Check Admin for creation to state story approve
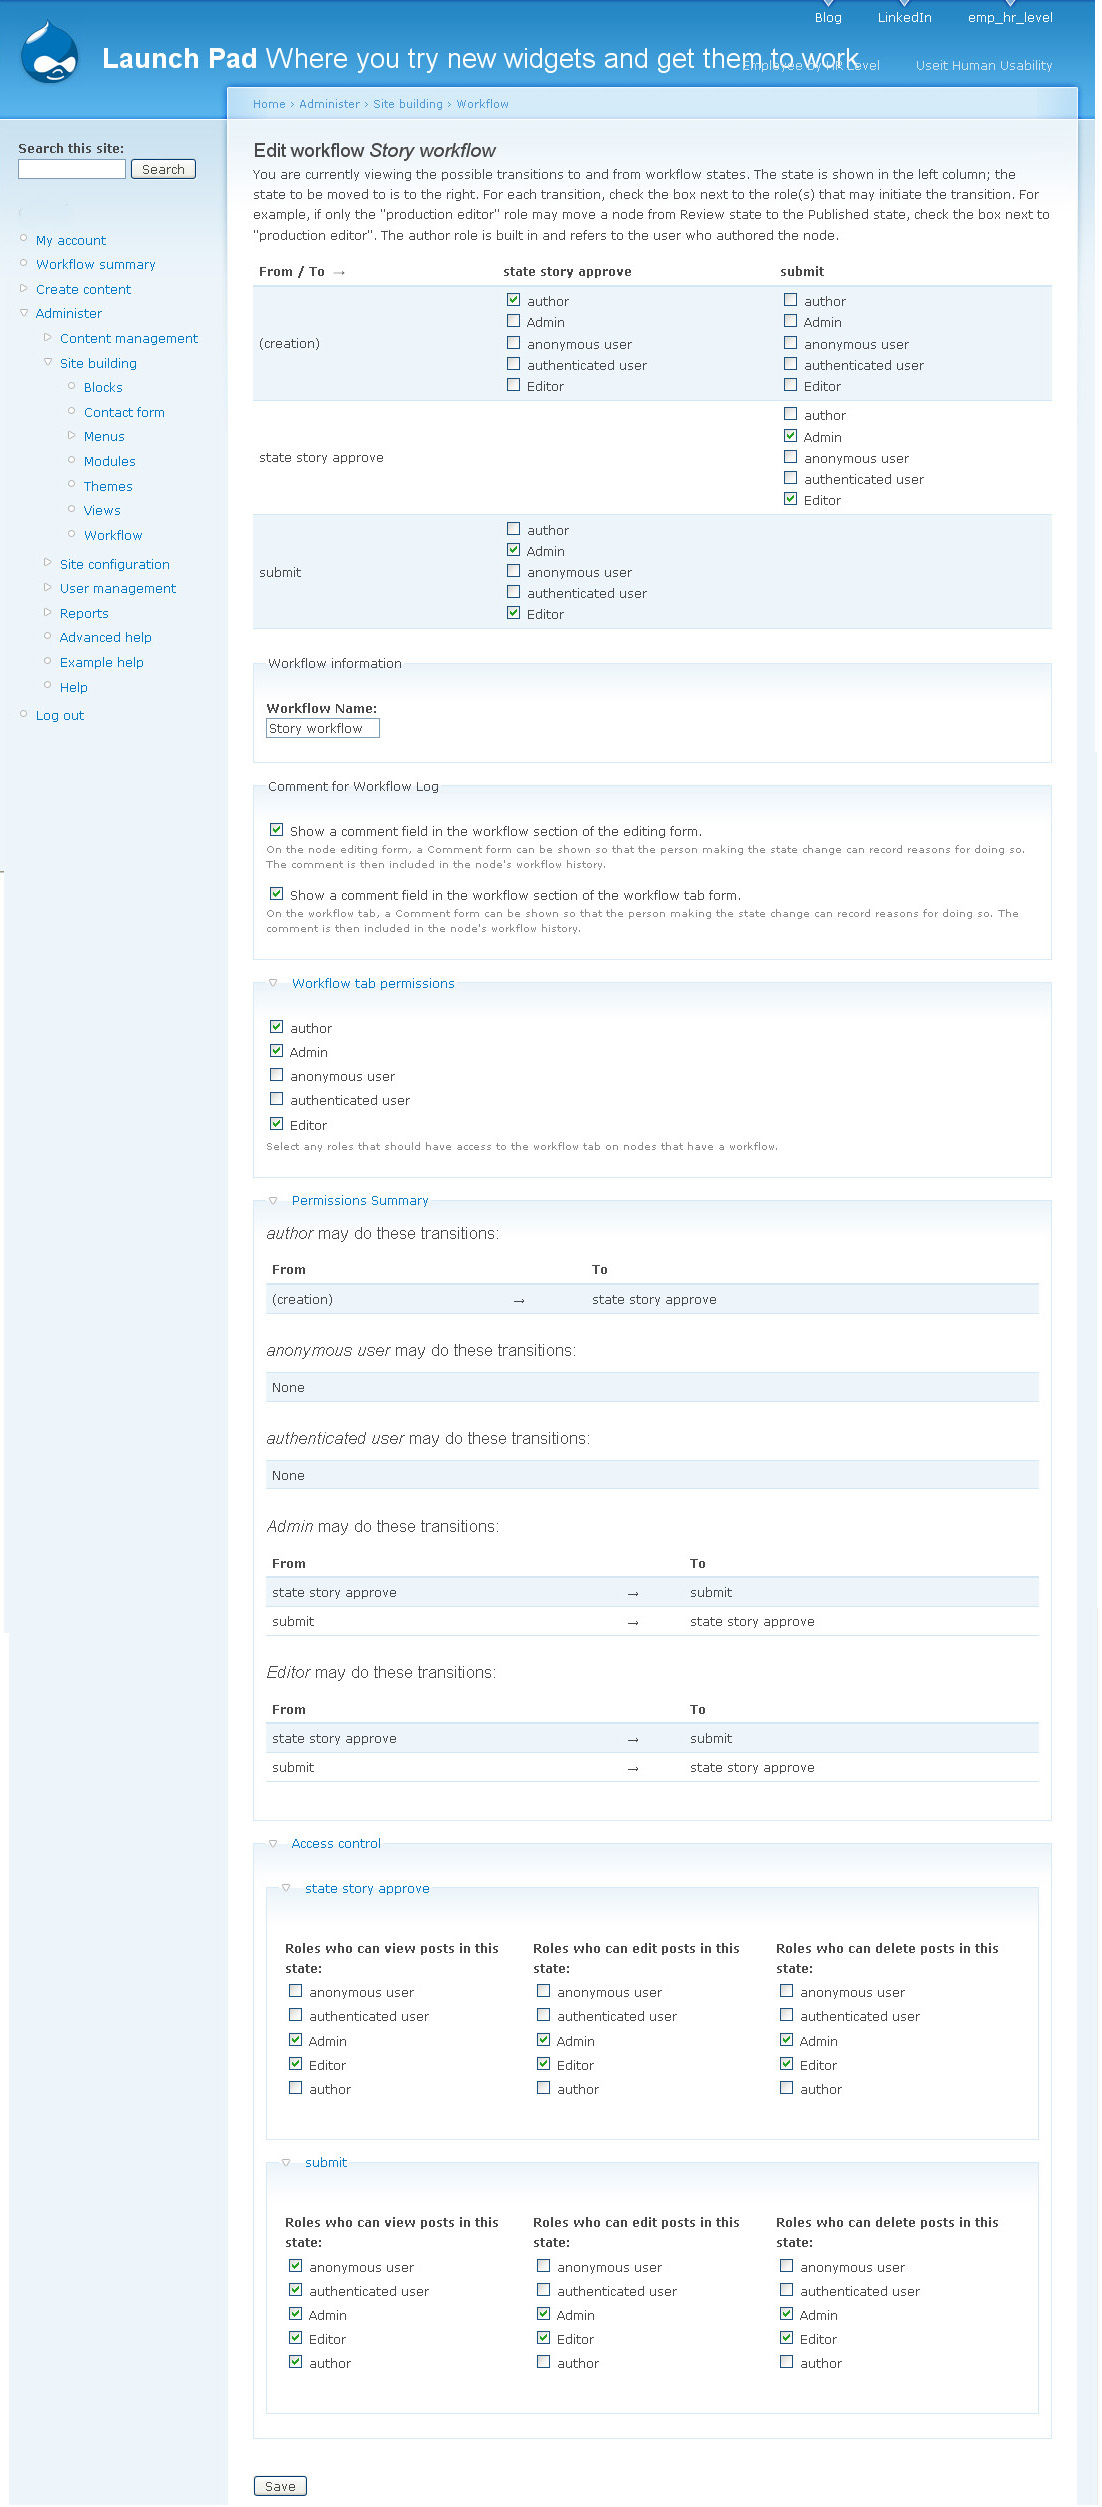 (x=513, y=321)
